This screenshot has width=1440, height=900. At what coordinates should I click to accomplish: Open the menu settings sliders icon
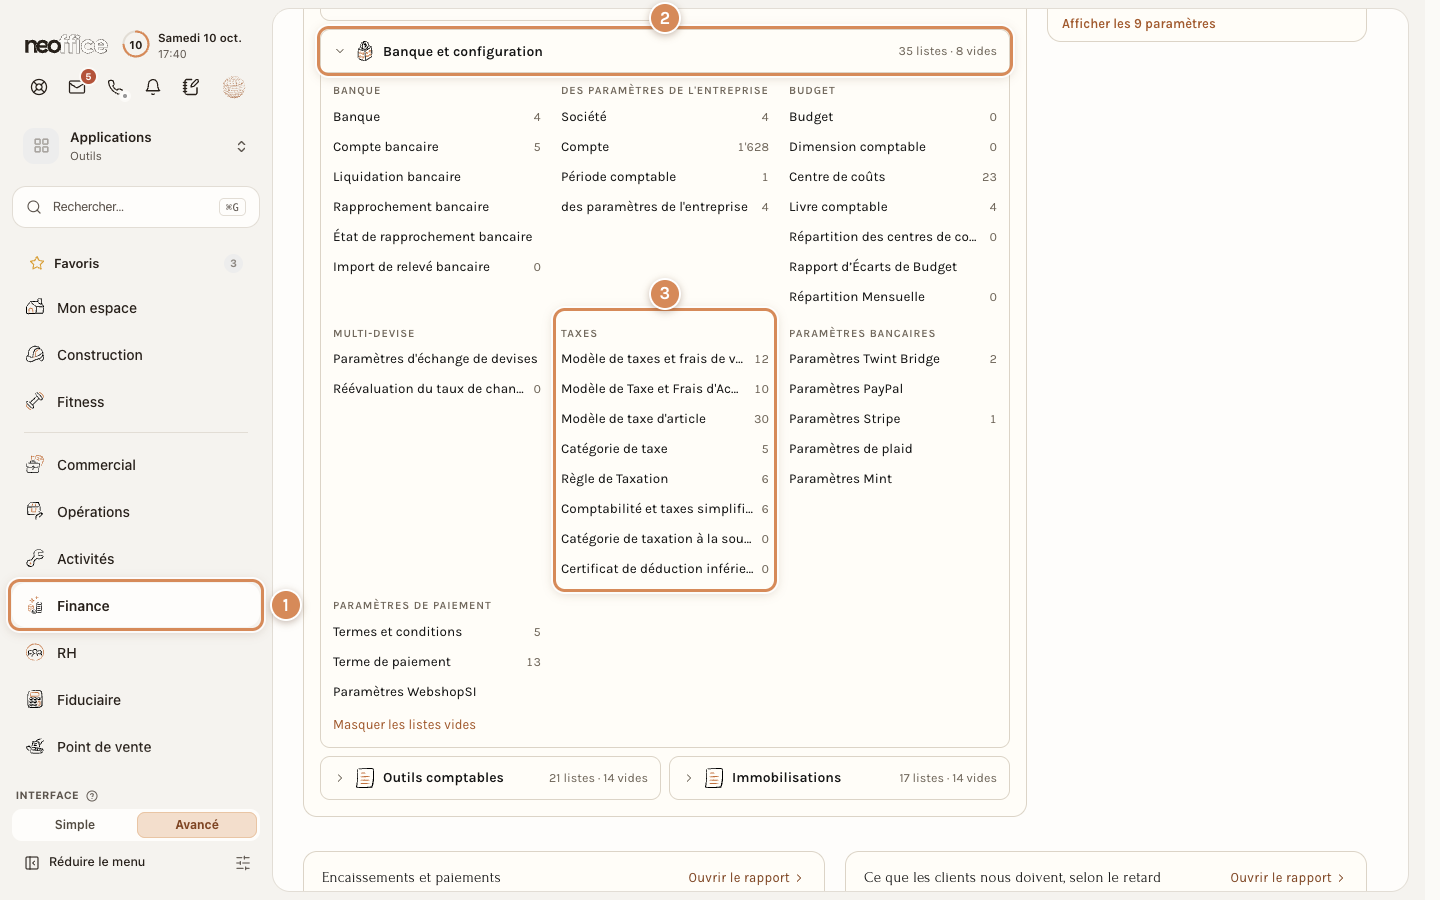click(x=243, y=862)
